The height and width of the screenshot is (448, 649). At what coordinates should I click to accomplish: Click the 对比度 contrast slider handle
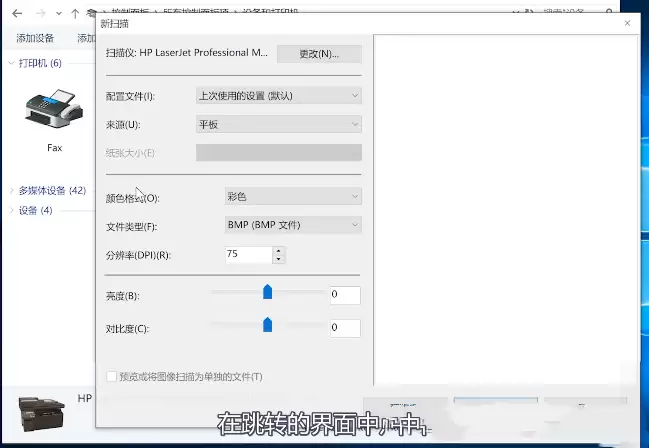coord(267,325)
